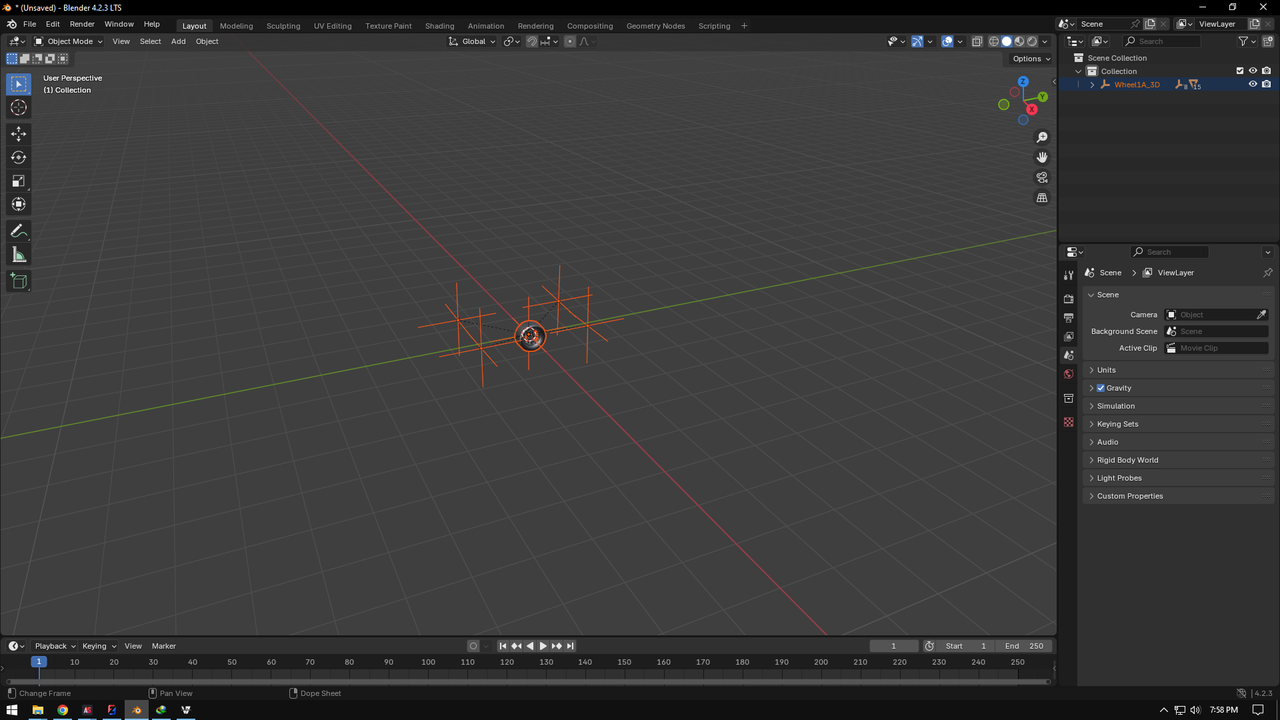Switch to the Modeling workspace tab
Screen dimensions: 1280x720
pyautogui.click(x=236, y=25)
